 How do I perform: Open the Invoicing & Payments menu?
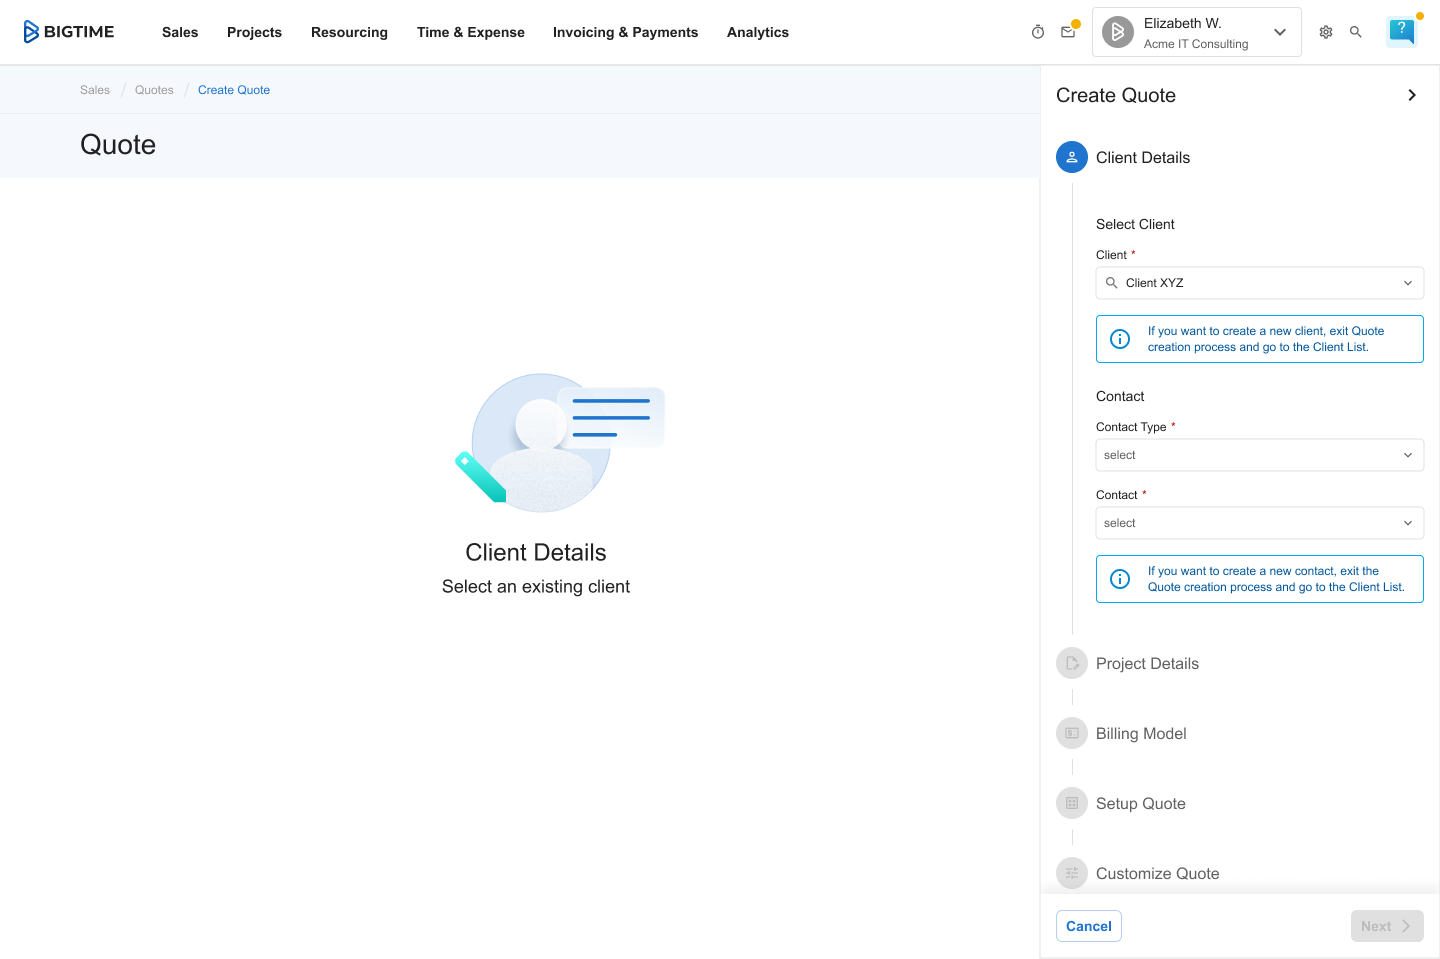625,32
